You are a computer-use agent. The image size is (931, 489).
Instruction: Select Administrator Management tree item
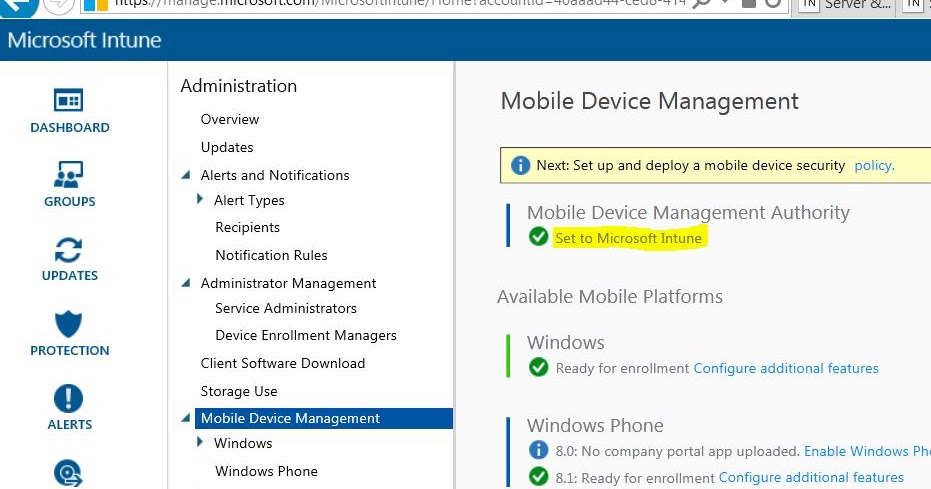click(289, 284)
